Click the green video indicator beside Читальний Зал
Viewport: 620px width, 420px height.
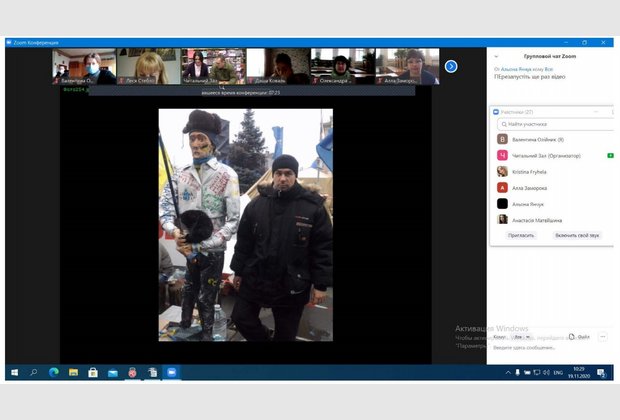point(610,156)
